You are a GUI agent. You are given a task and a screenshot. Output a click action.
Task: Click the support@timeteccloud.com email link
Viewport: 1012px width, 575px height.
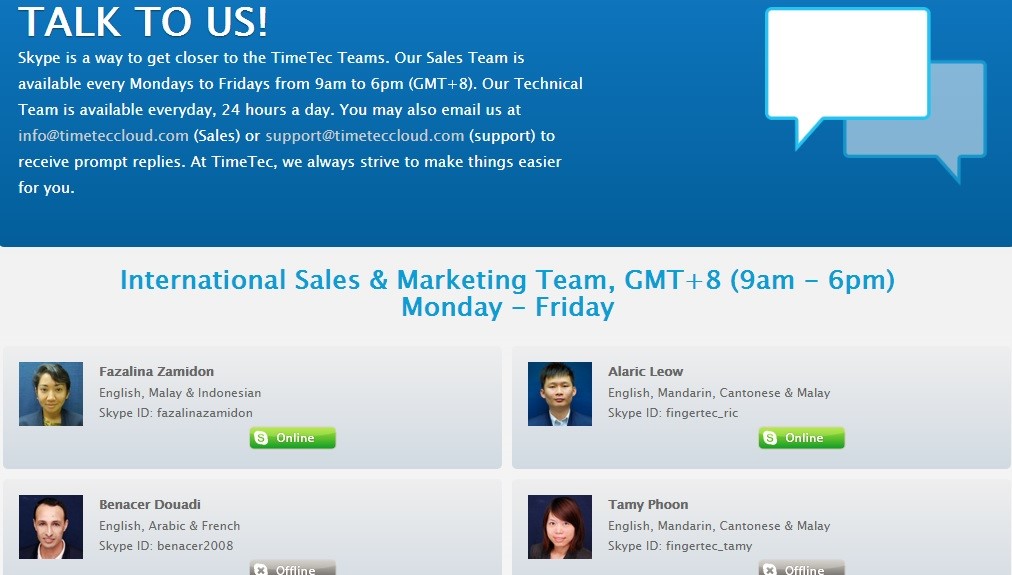tap(365, 136)
